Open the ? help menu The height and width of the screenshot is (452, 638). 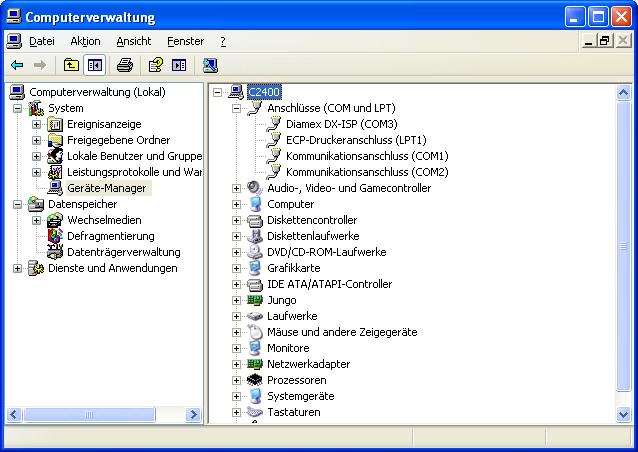[x=223, y=41]
